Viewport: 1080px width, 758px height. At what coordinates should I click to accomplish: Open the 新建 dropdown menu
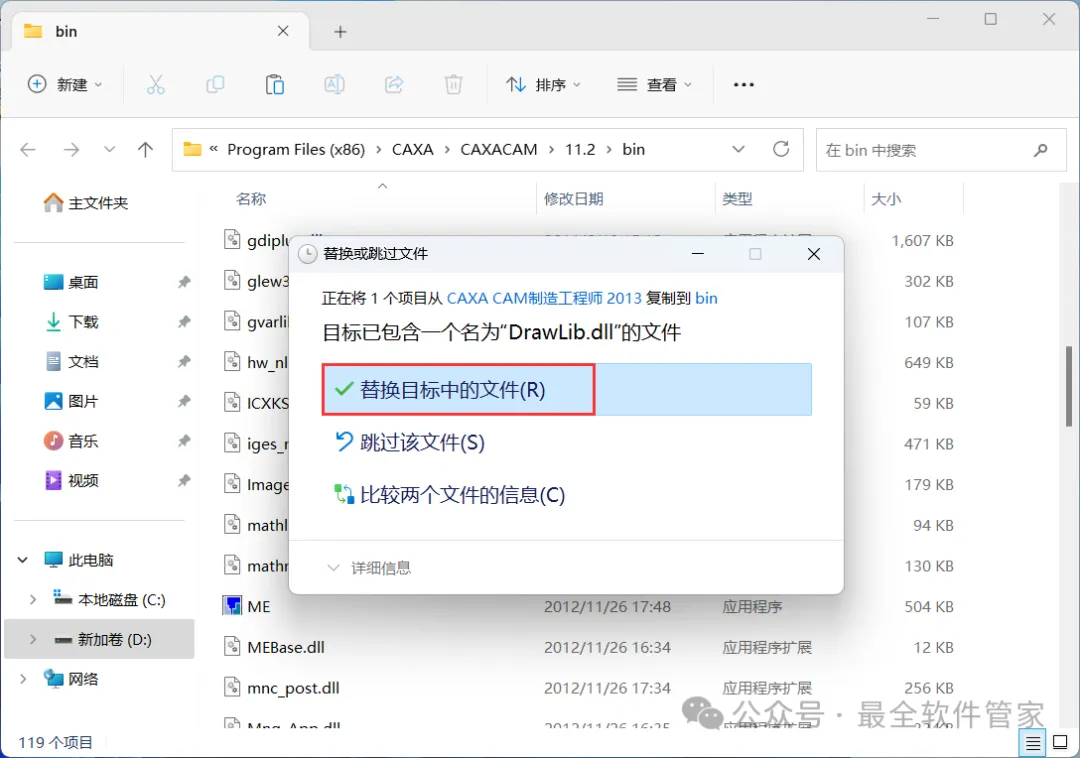[x=65, y=85]
